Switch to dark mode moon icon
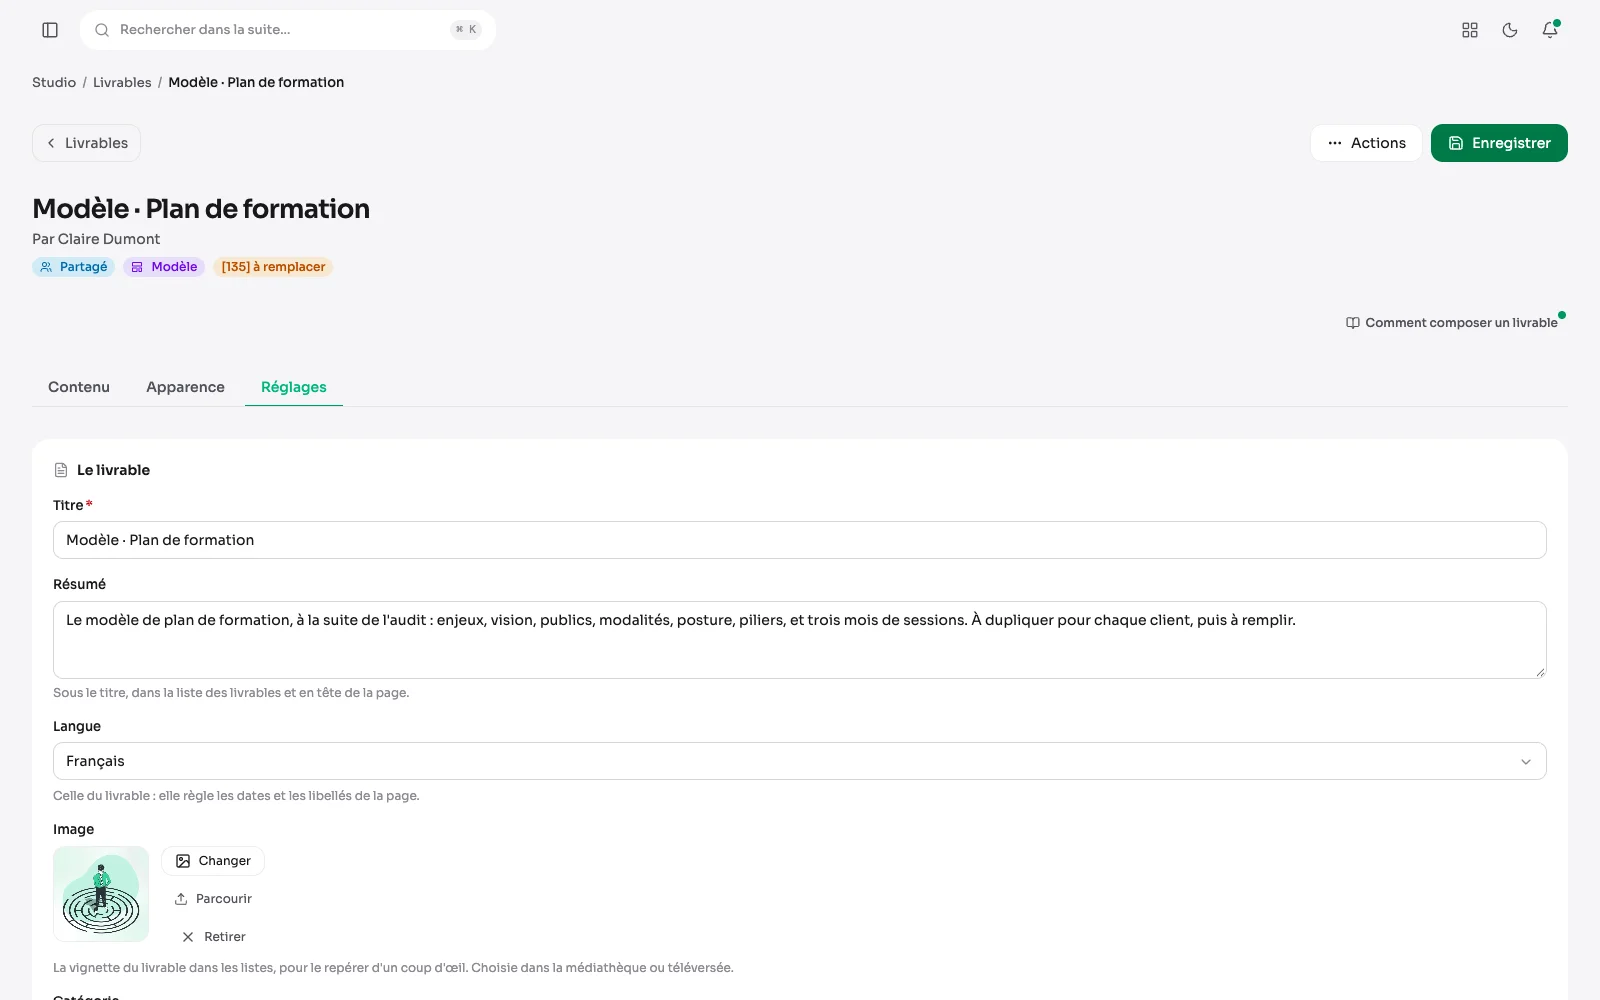Viewport: 1600px width, 1000px height. coord(1510,30)
